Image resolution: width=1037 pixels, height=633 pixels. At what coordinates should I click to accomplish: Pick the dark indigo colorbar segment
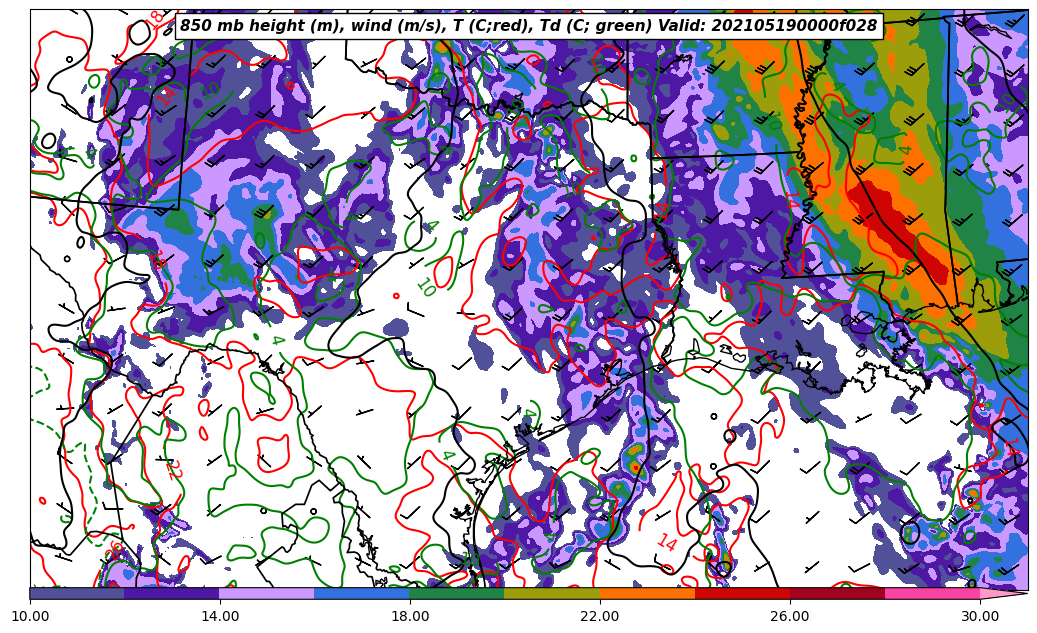click(171, 593)
